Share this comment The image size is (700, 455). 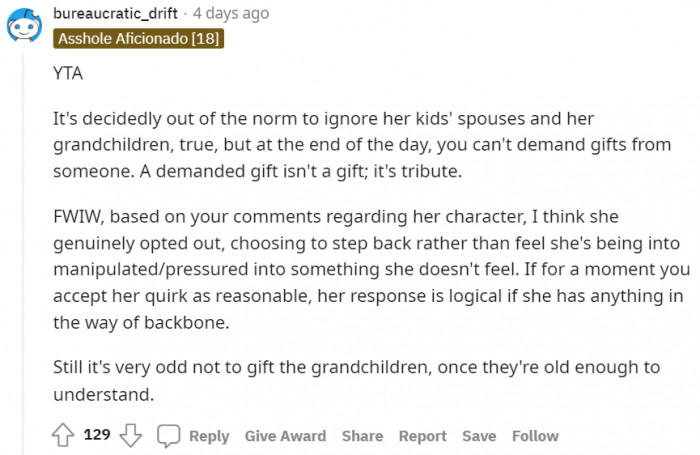coord(362,436)
